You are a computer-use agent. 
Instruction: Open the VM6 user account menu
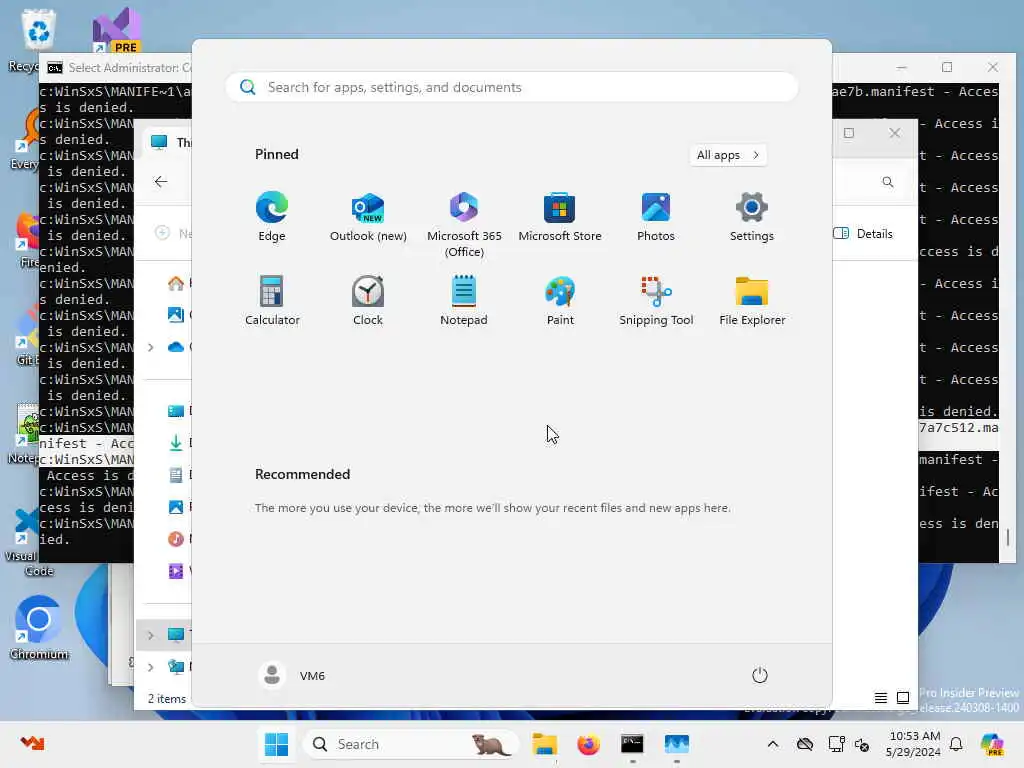coord(293,675)
